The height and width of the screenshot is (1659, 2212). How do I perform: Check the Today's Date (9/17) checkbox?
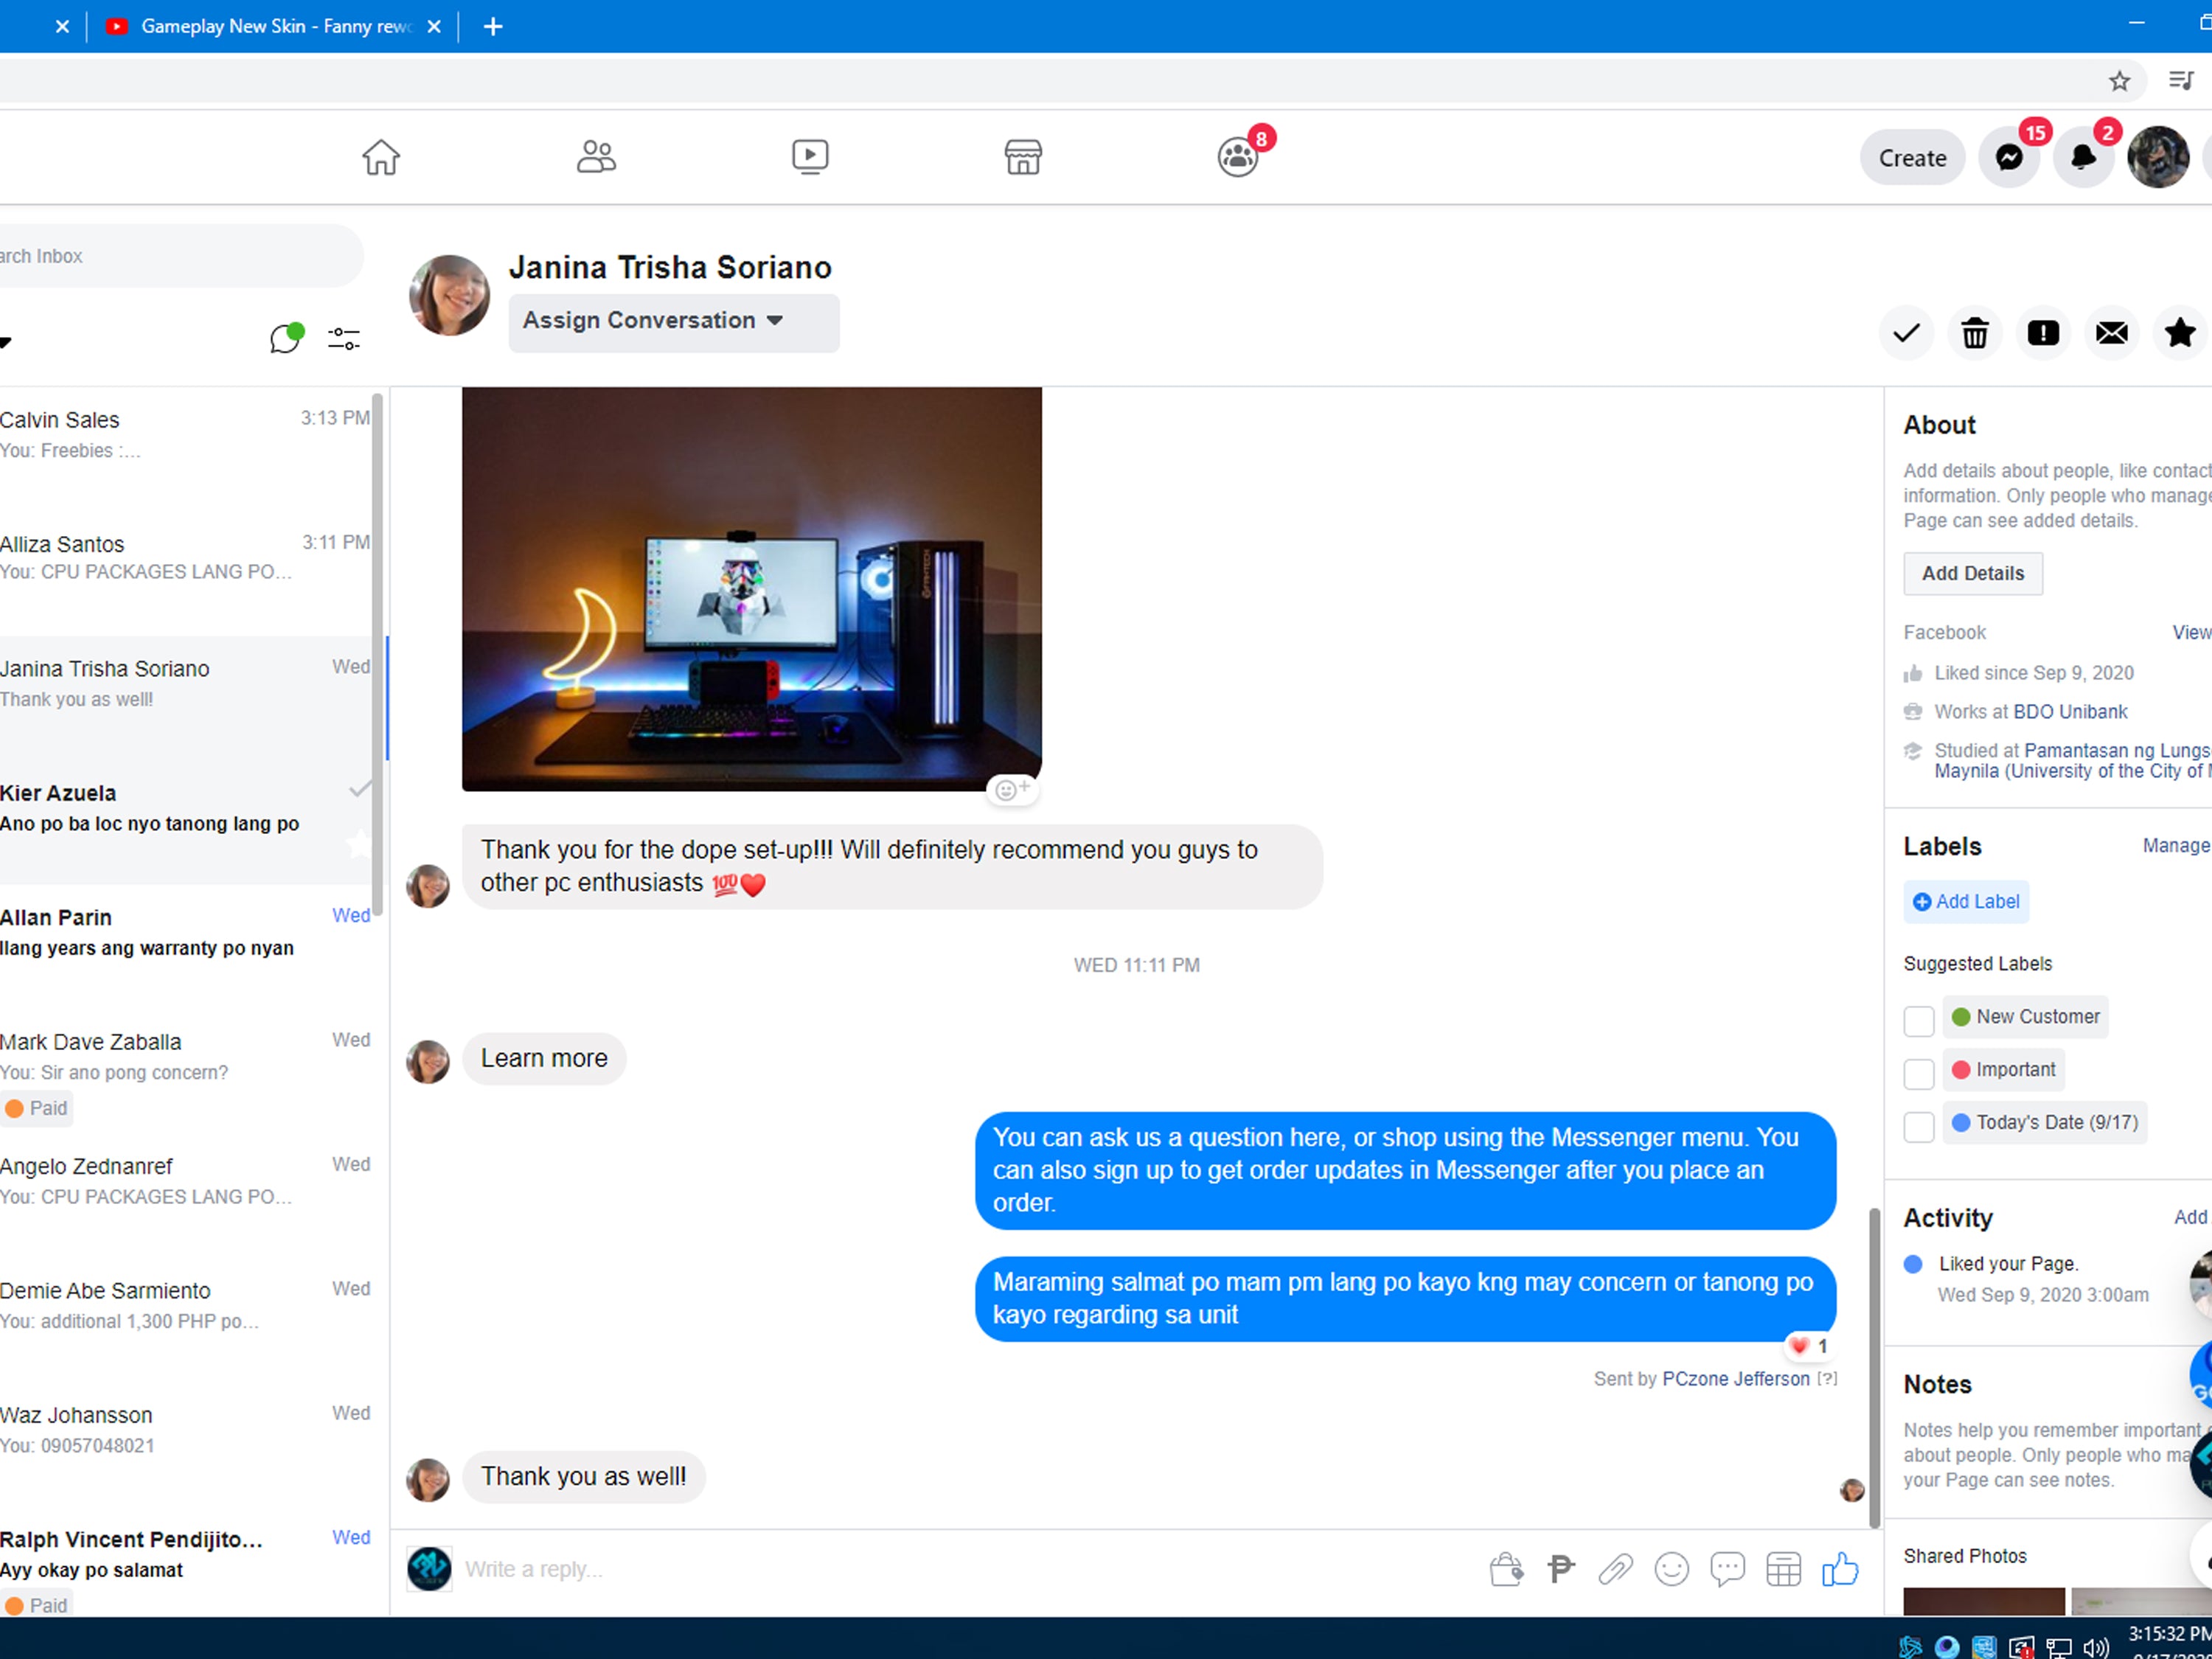pyautogui.click(x=1918, y=1126)
